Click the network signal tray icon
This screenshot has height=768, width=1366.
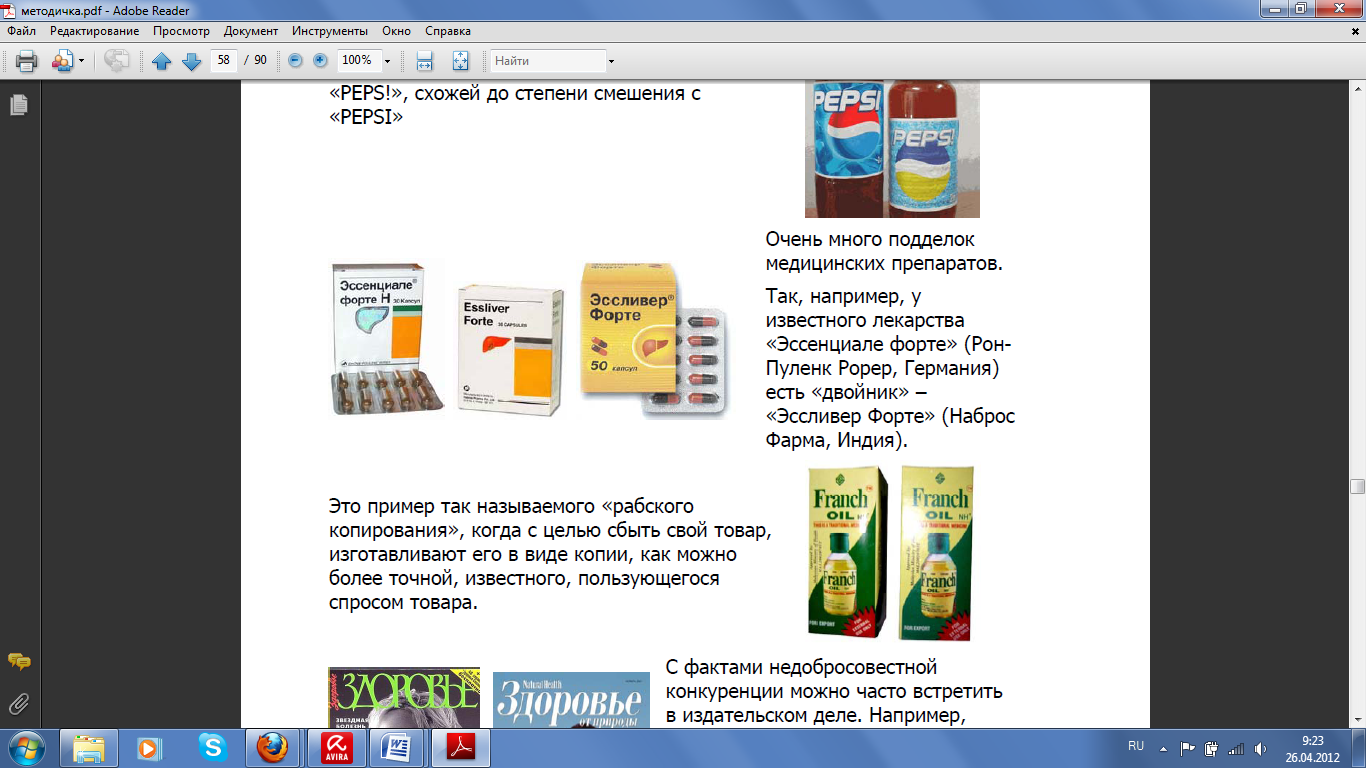click(1236, 748)
